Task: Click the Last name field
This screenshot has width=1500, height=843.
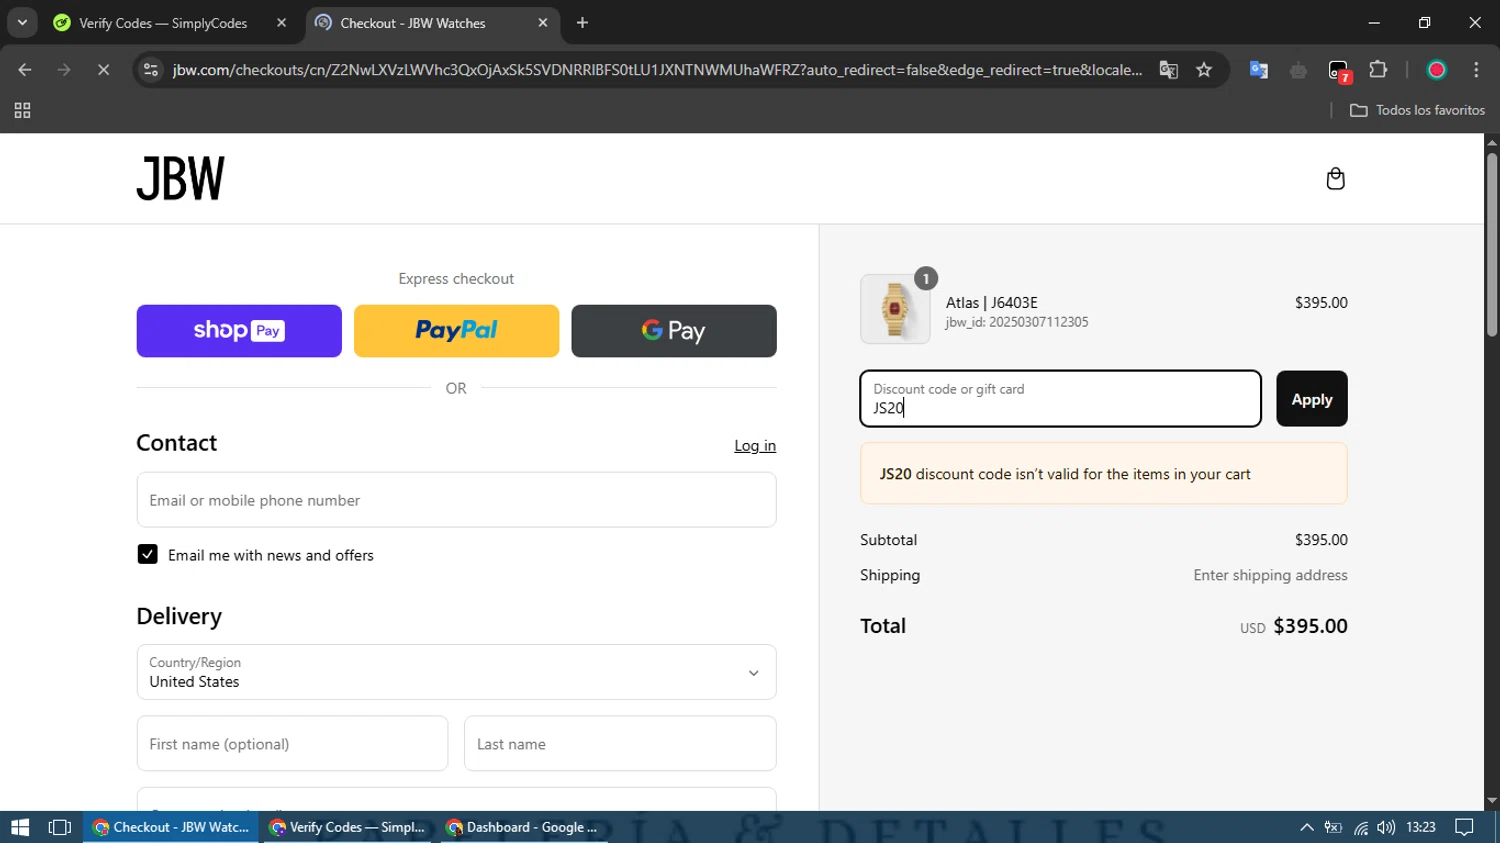Action: [x=620, y=744]
